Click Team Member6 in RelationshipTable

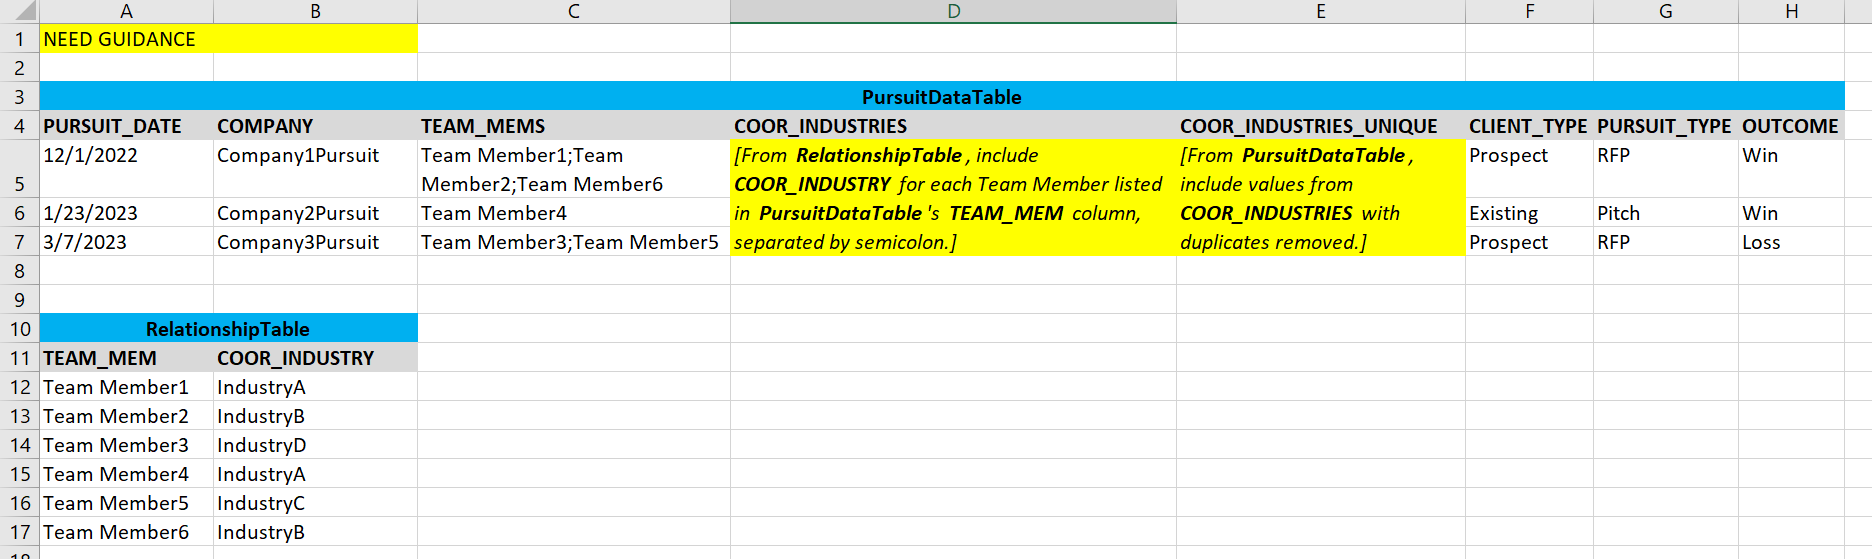pos(126,532)
